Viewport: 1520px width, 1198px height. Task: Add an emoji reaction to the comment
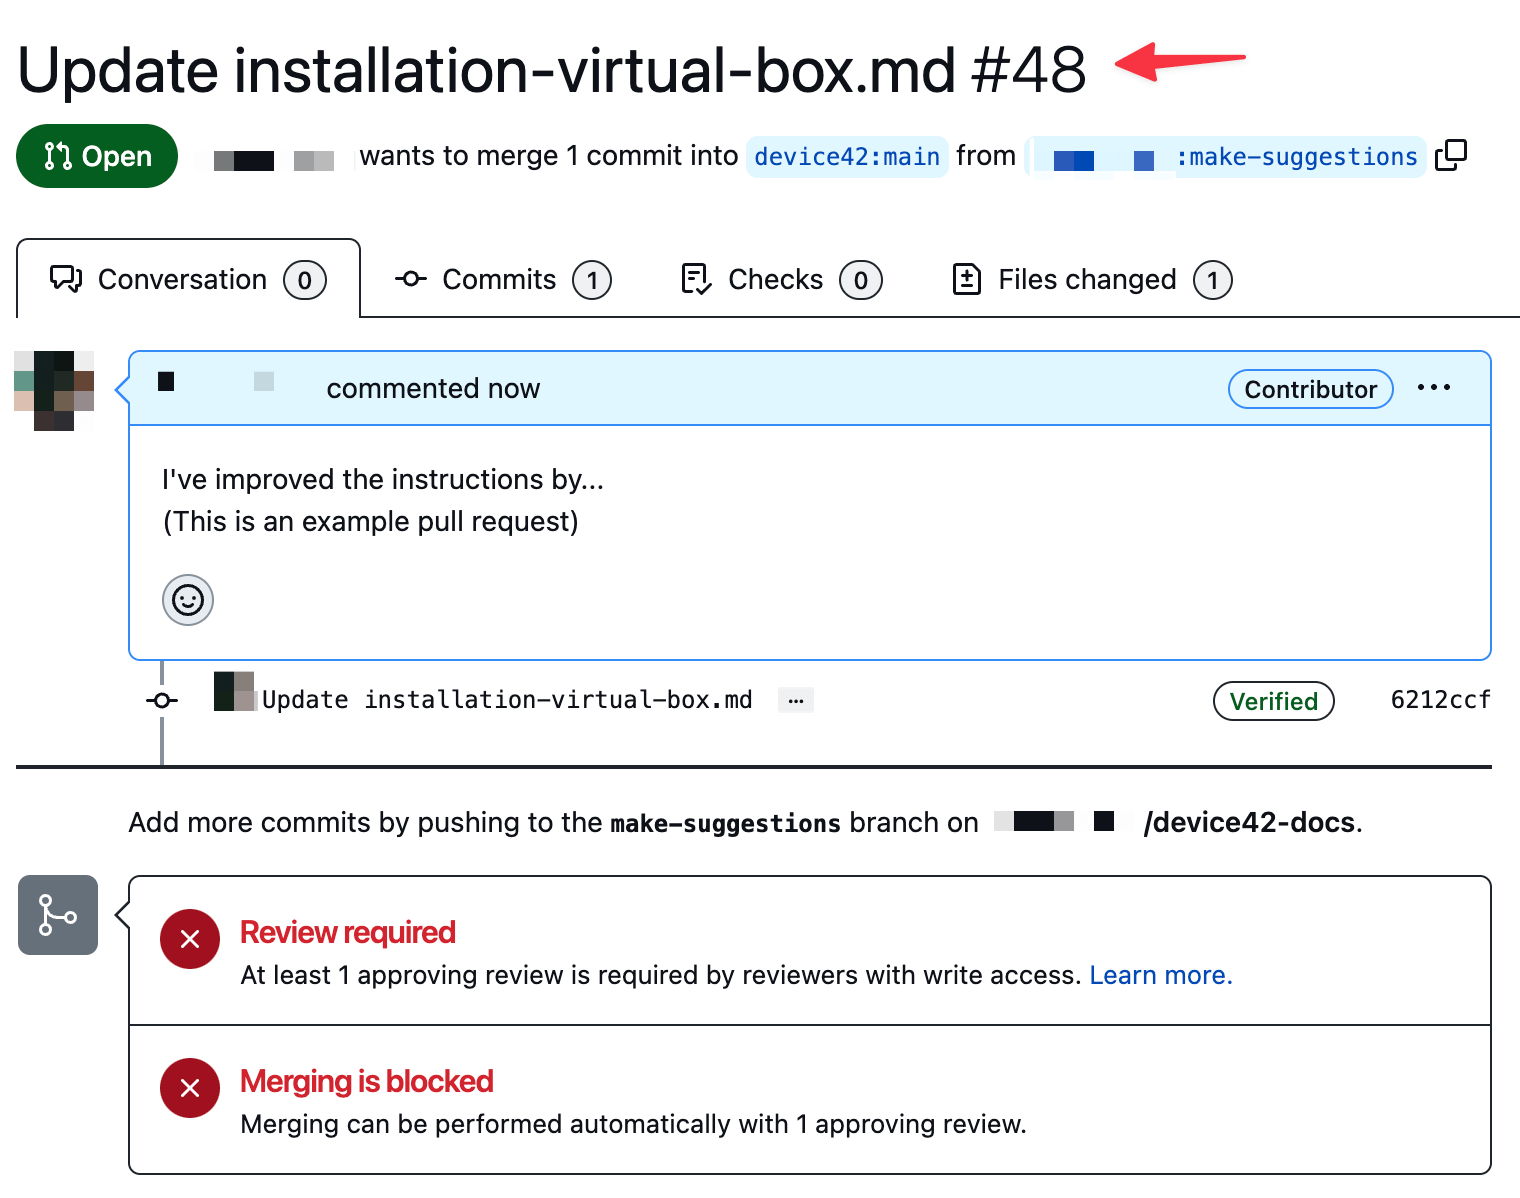pos(188,600)
